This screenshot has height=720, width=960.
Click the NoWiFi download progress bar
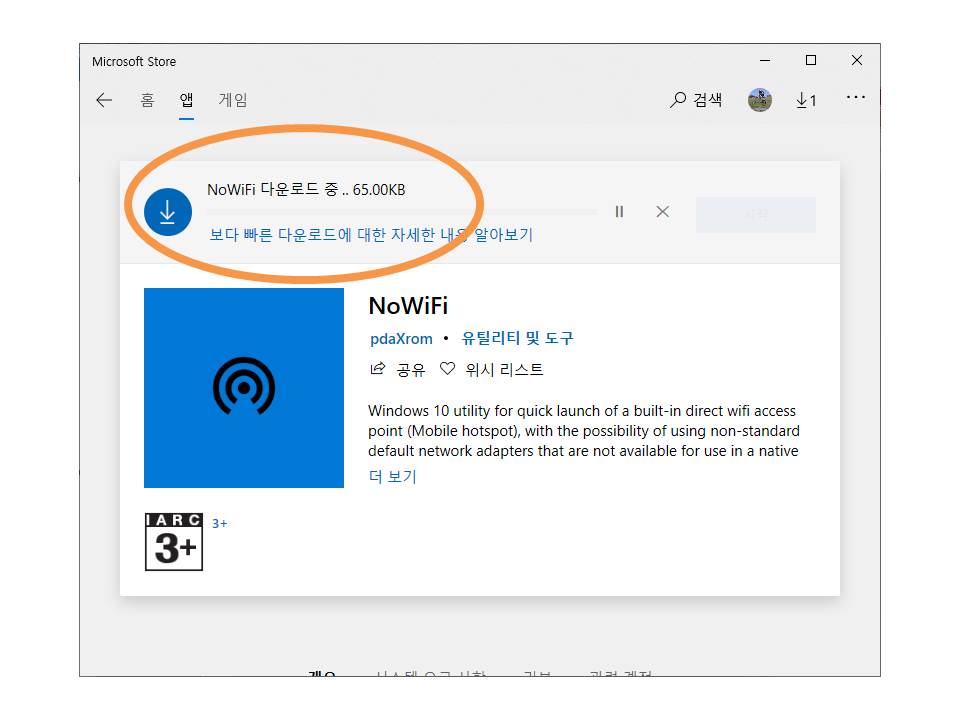[x=402, y=212]
